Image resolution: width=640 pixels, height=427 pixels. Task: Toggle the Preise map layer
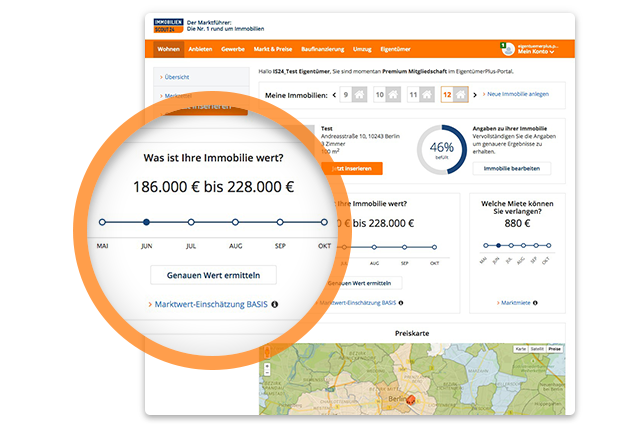point(553,348)
